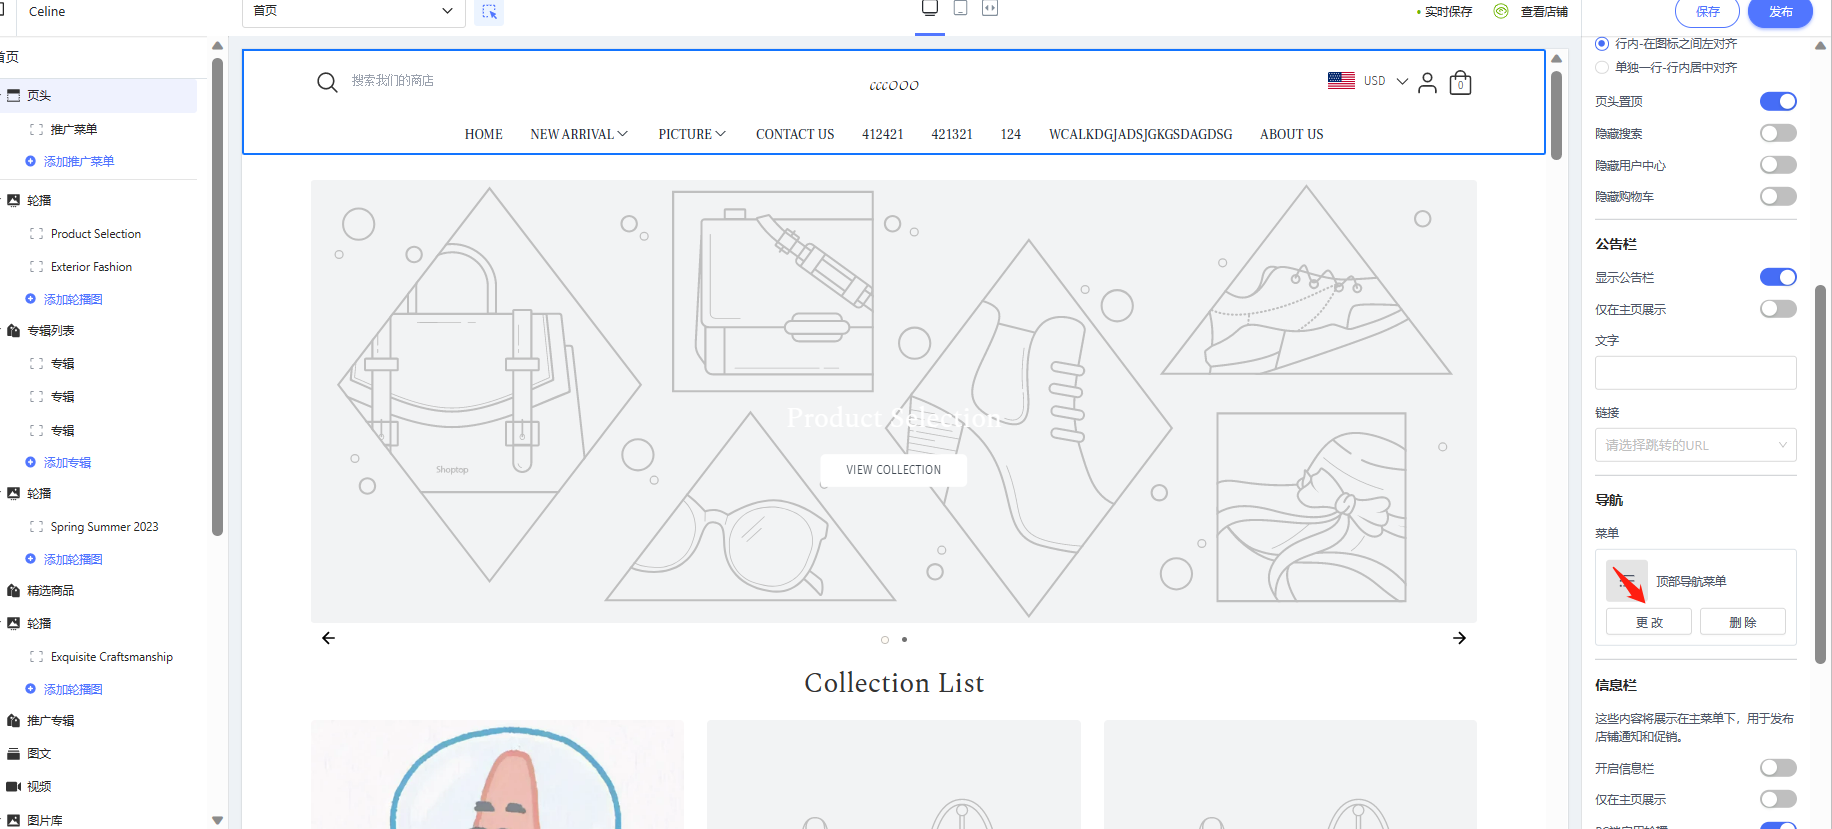The image size is (1832, 829).
Task: Open the 首页 page selector dropdown
Action: click(354, 12)
